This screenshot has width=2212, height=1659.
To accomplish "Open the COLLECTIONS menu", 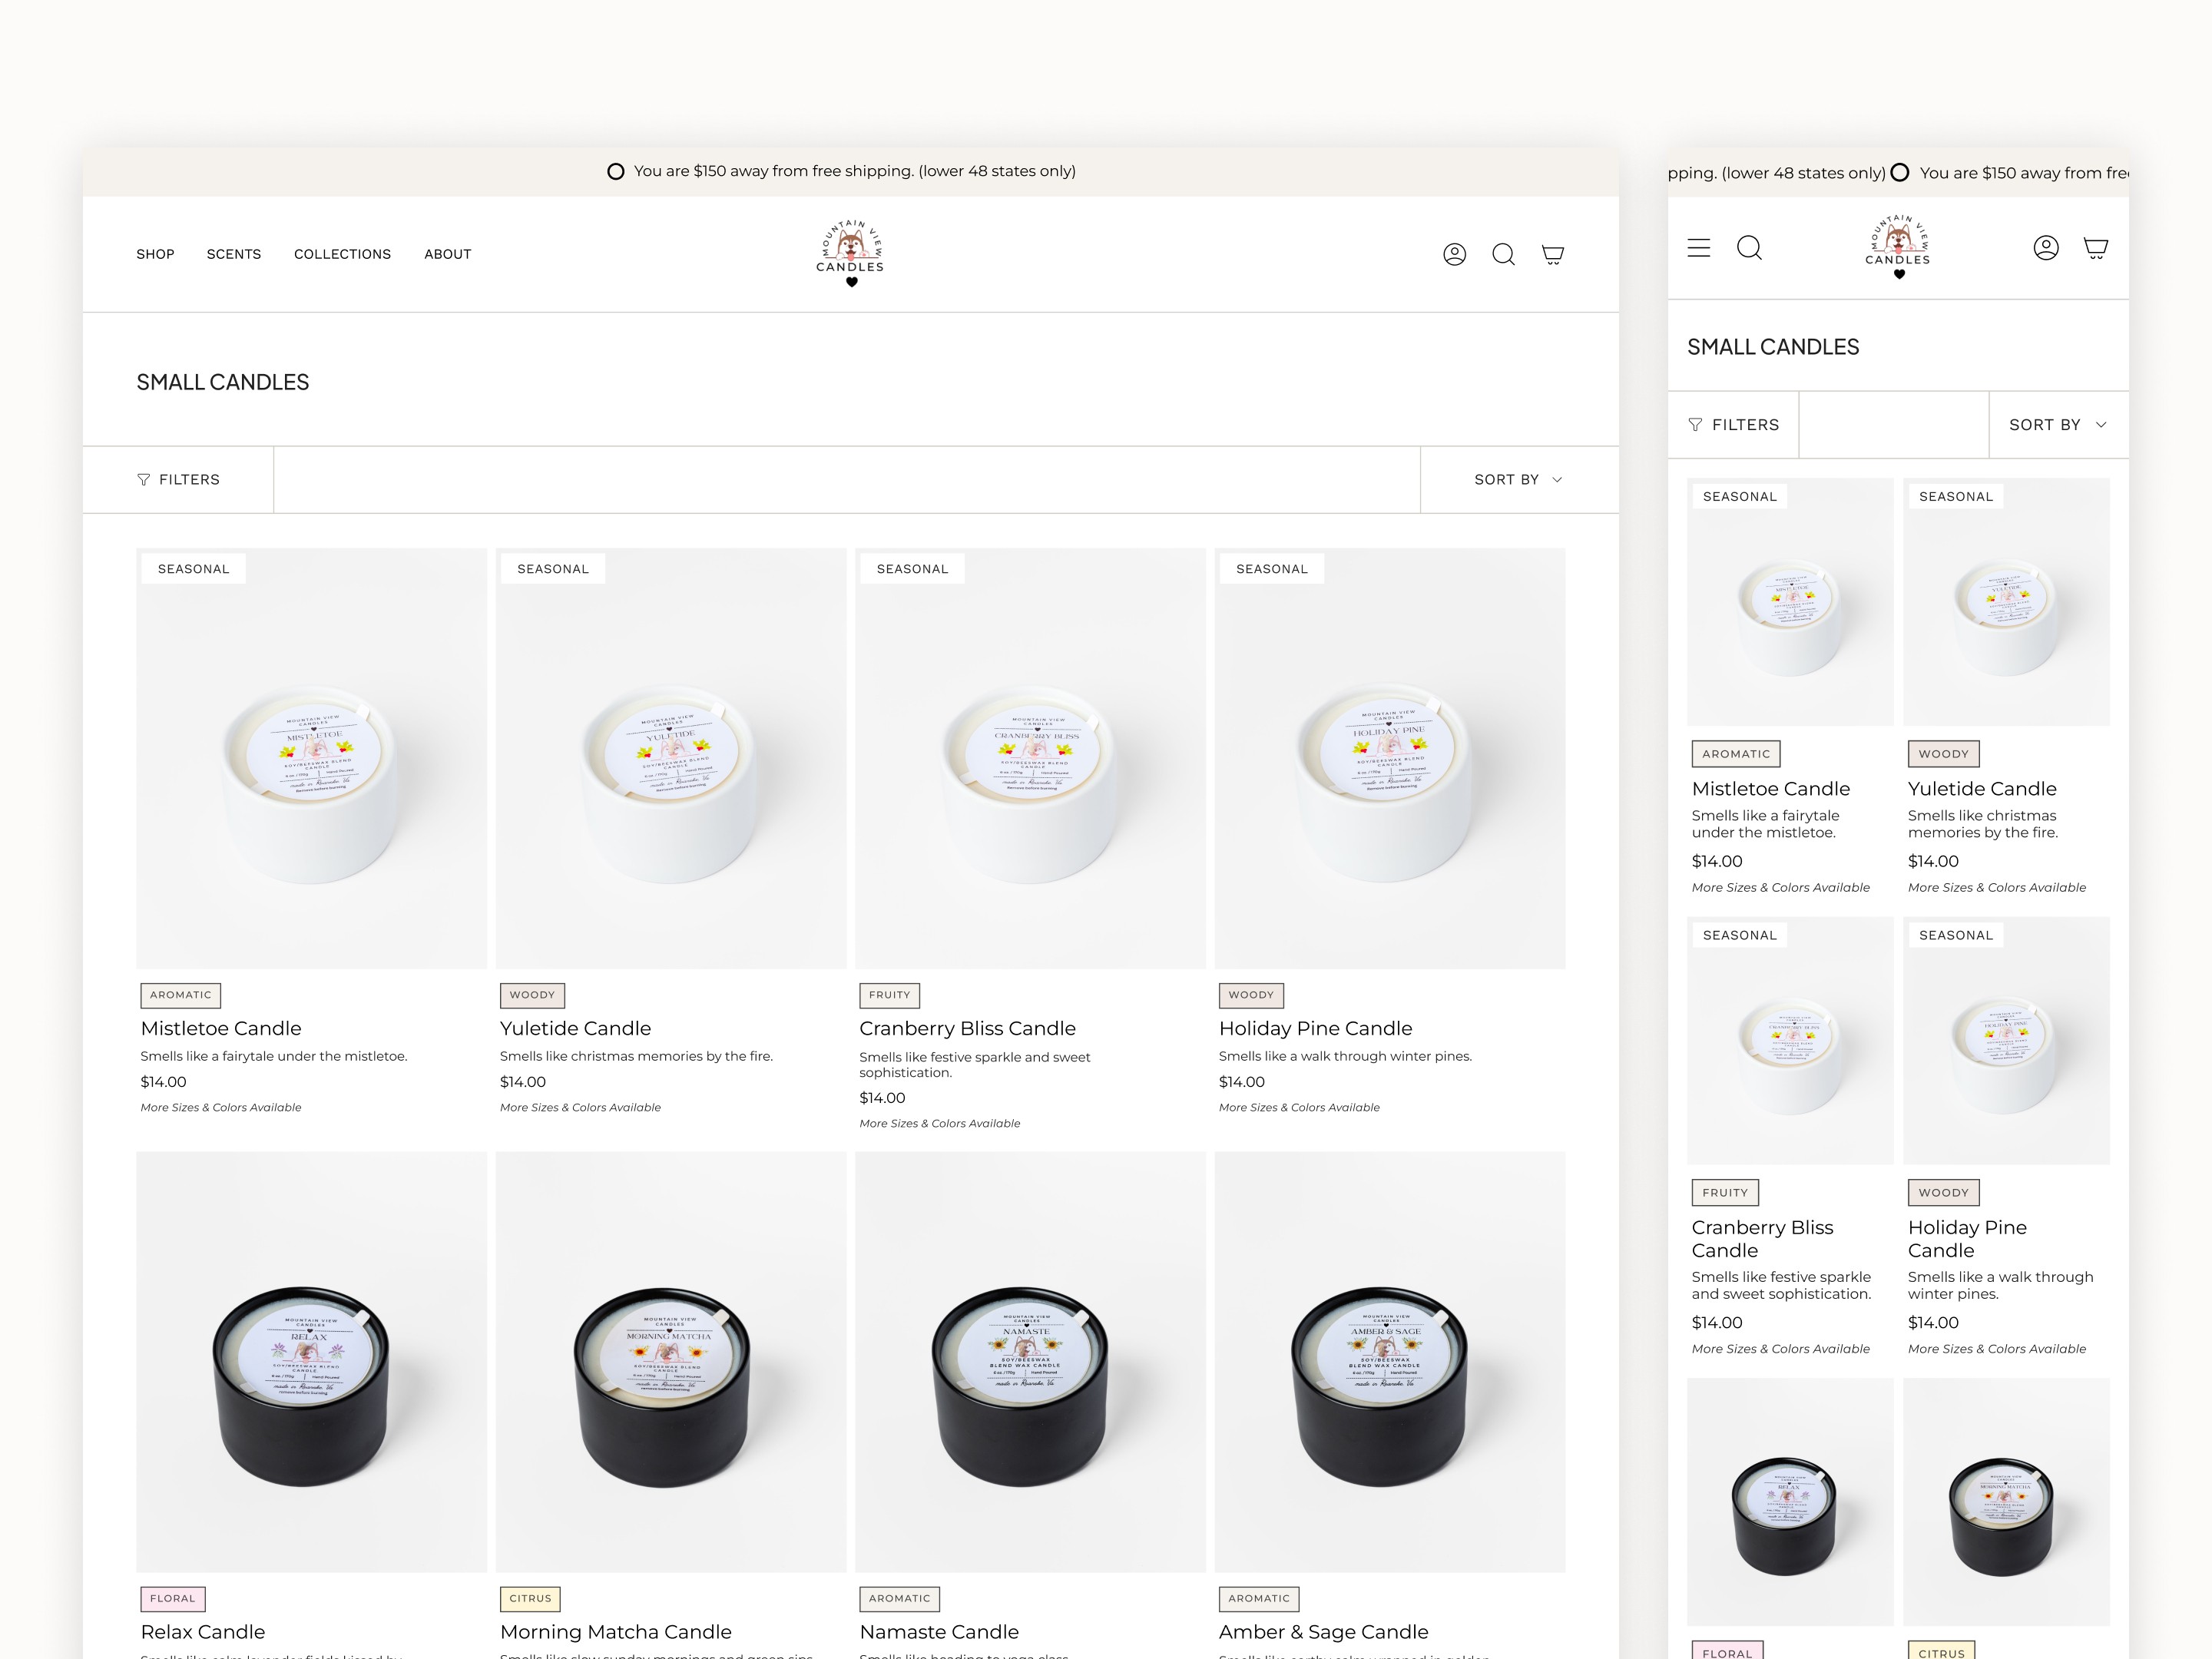I will [342, 254].
